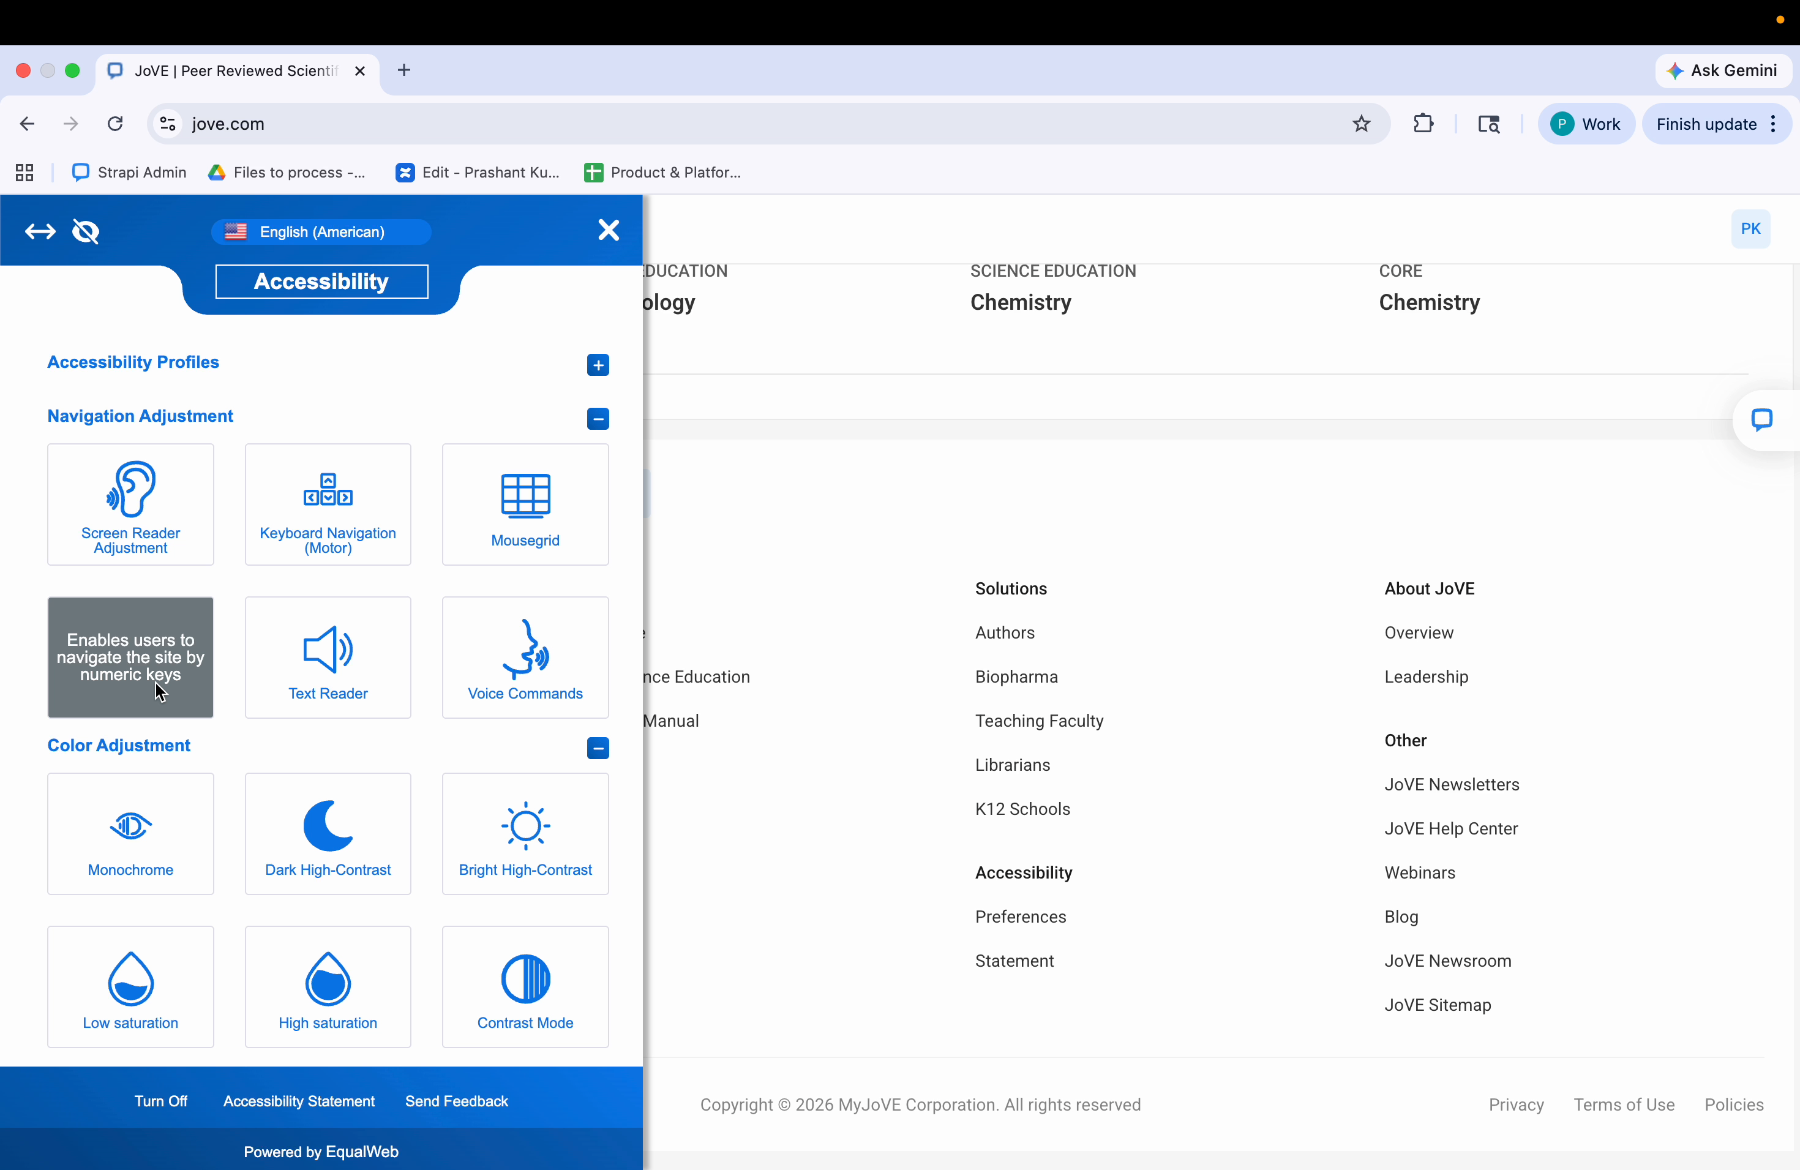Screen dimensions: 1800x1170
Task: Click Ask Gemini
Action: [x=1723, y=70]
